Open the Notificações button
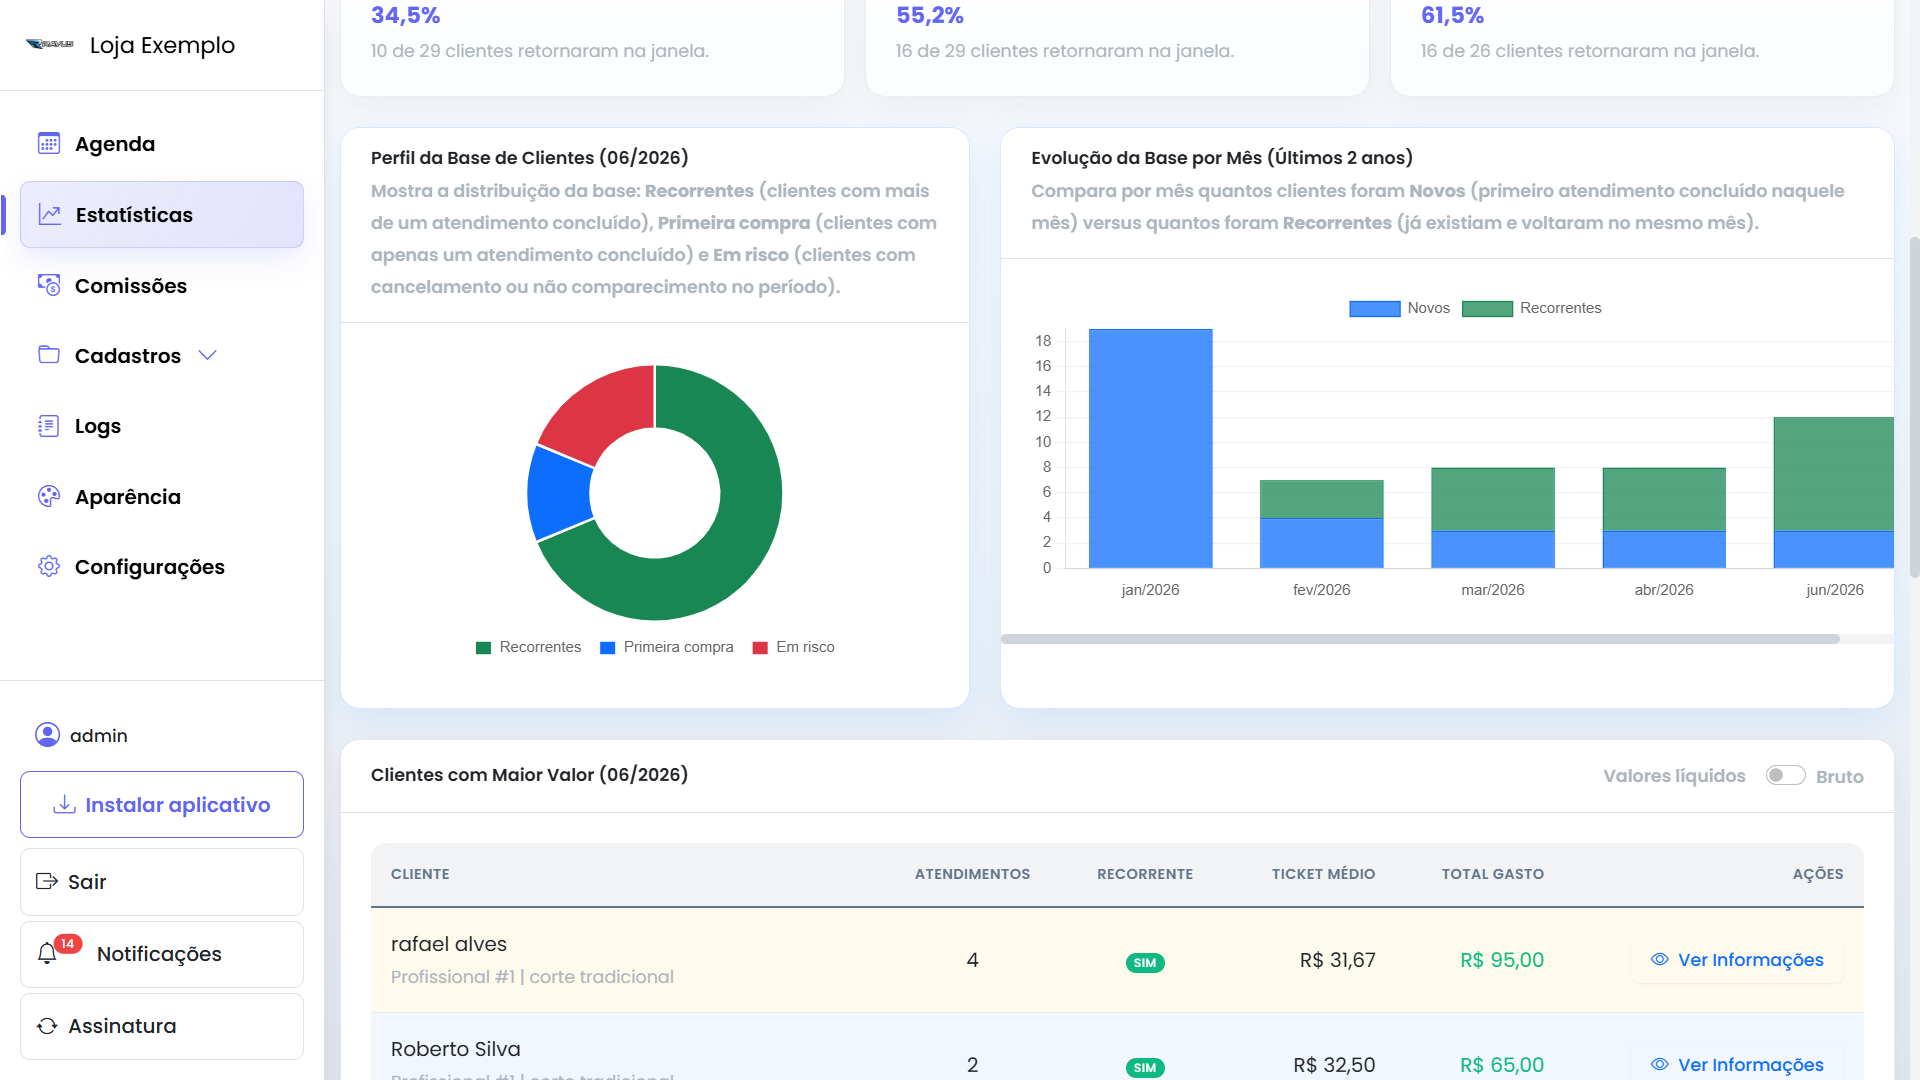 pyautogui.click(x=162, y=954)
